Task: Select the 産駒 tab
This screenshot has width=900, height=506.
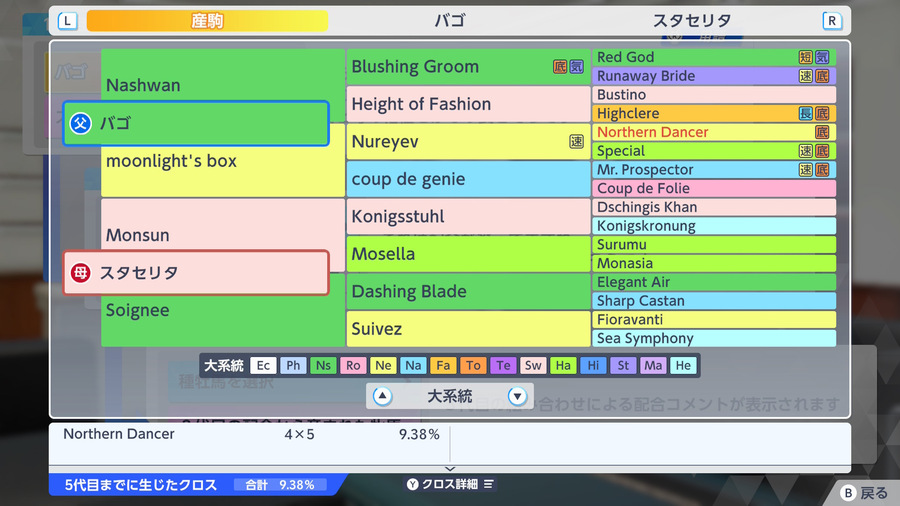Action: pos(207,21)
